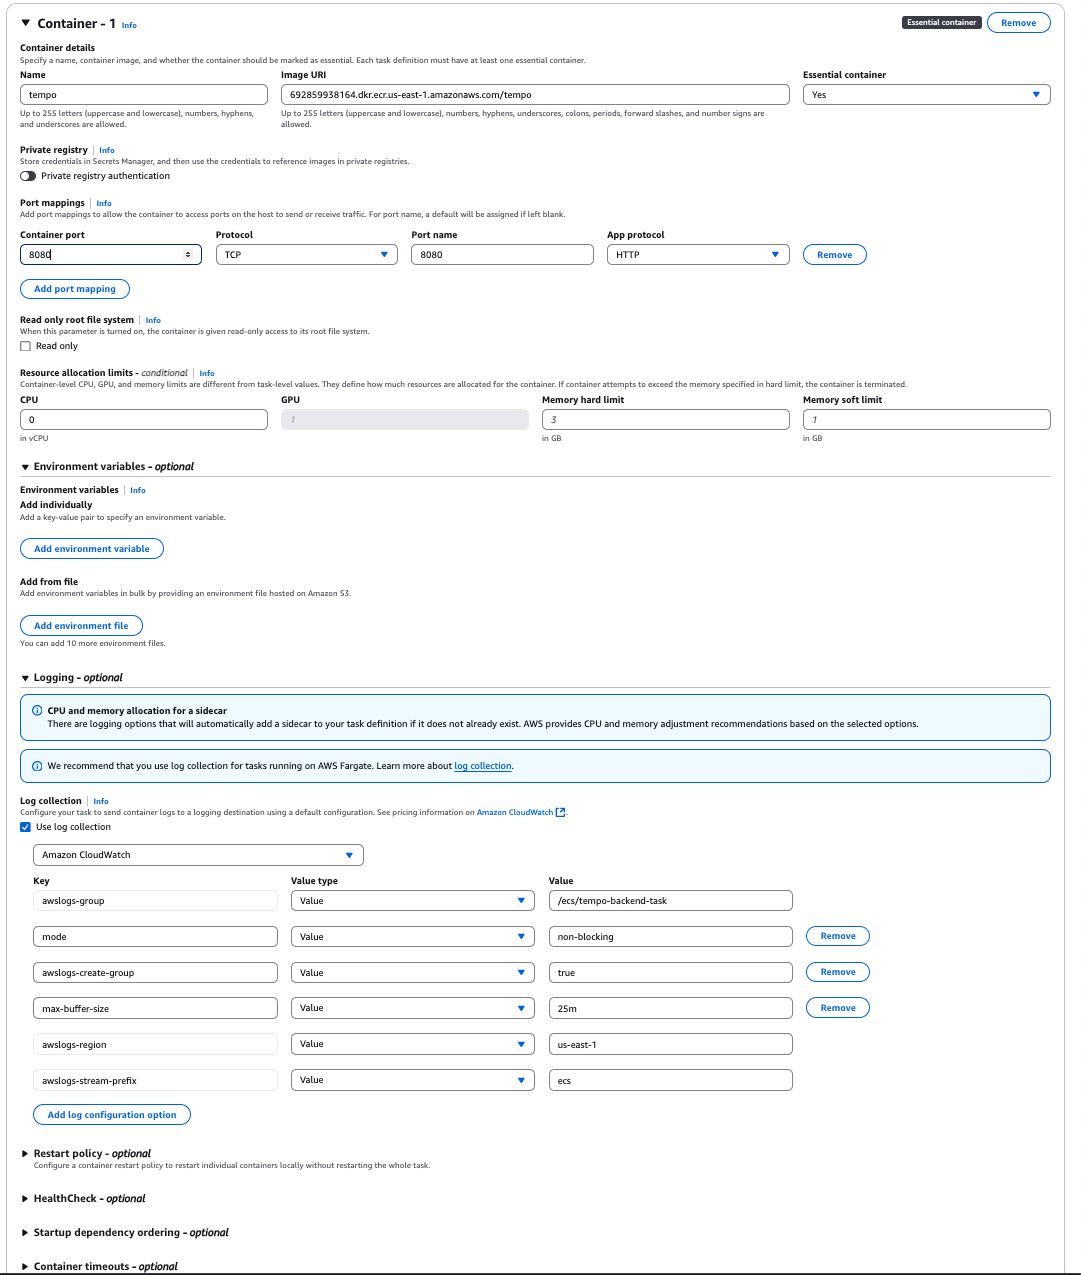Image resolution: width=1081 pixels, height=1275 pixels.
Task: Uncheck Use log collection checkbox
Action: point(26,827)
